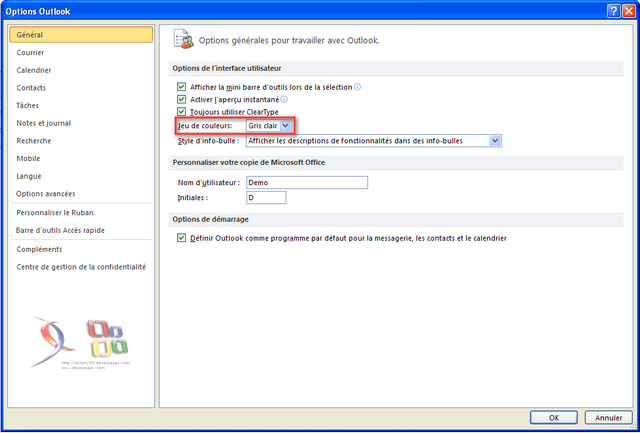Expand the 'Style d'info-bulle' dropdown
640x433 pixels.
494,141
